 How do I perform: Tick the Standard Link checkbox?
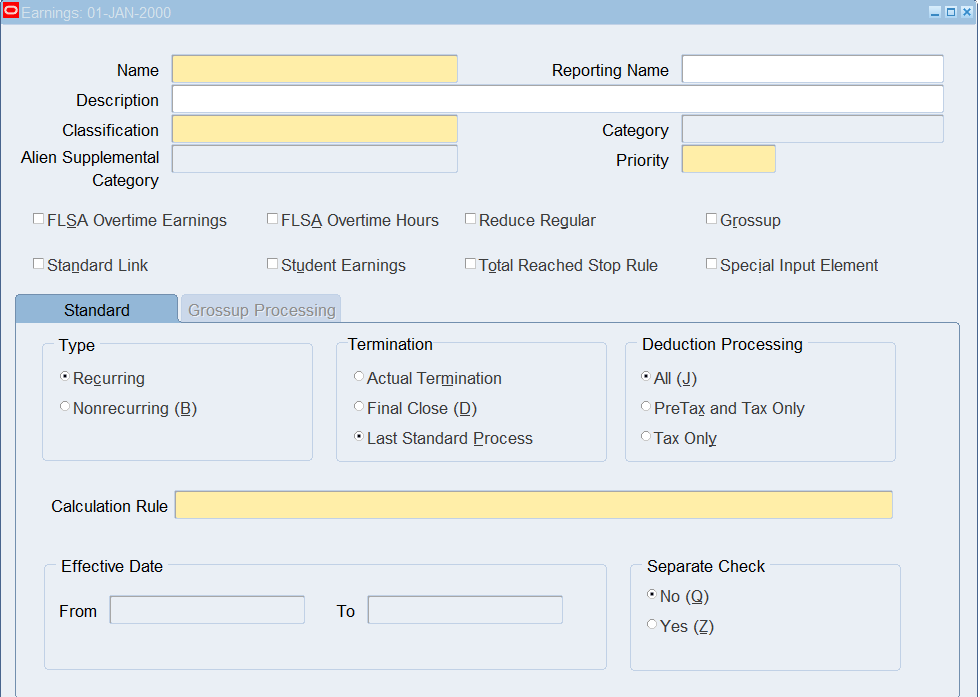[39, 264]
